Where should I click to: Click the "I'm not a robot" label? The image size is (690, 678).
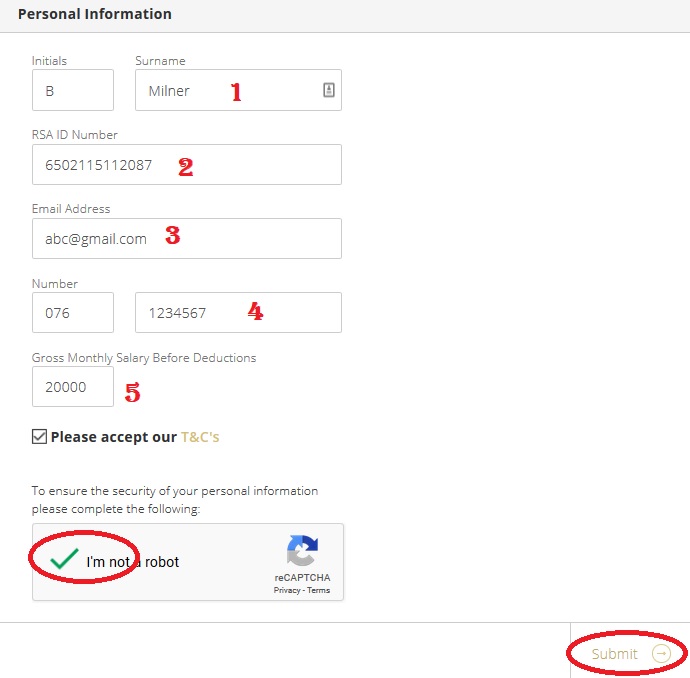point(133,562)
